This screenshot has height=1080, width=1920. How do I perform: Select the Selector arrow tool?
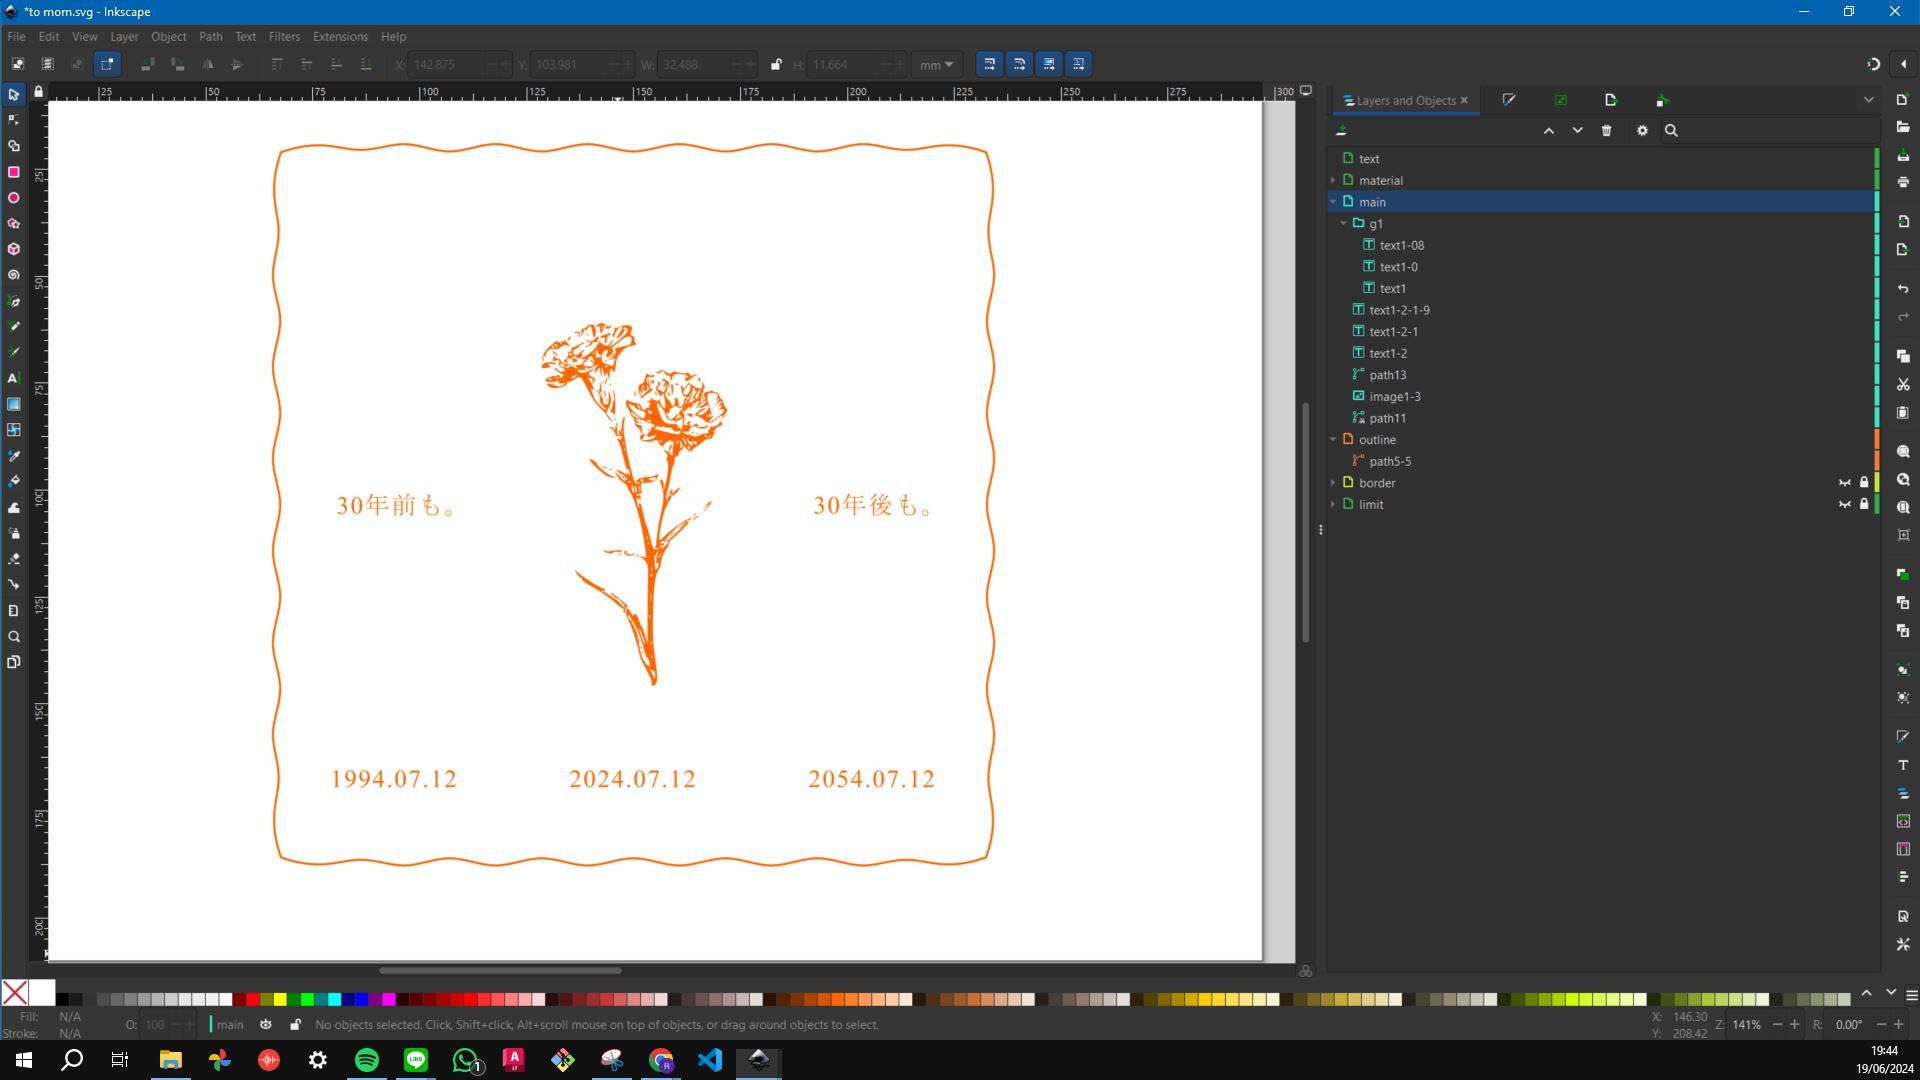click(x=14, y=95)
